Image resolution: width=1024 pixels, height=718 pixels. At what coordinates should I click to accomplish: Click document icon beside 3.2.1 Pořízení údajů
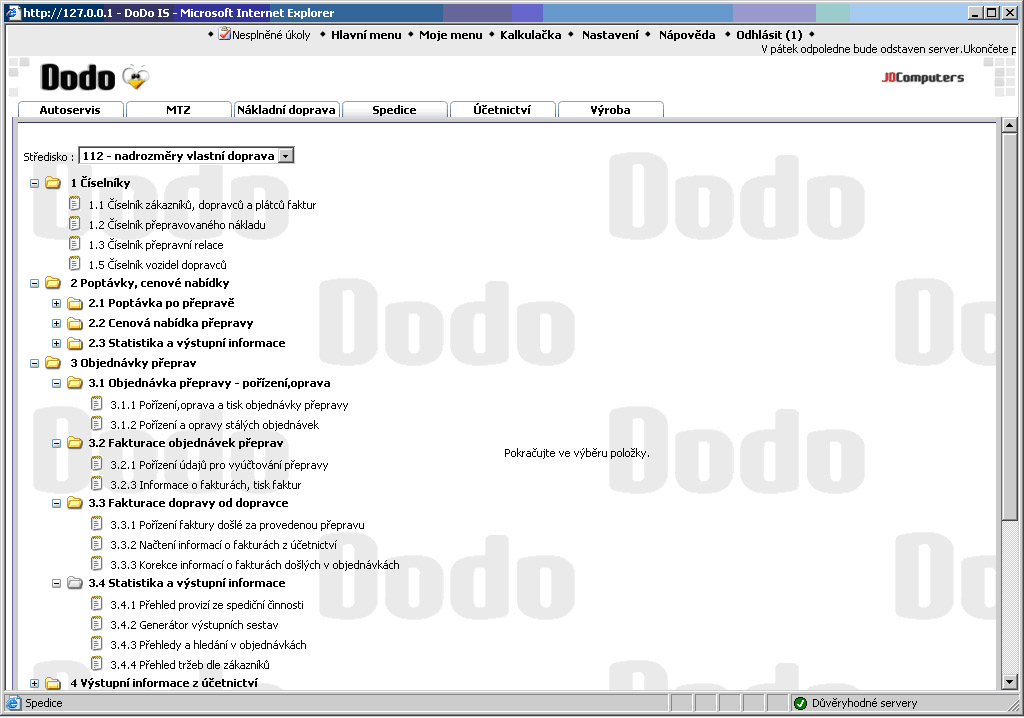pos(97,464)
